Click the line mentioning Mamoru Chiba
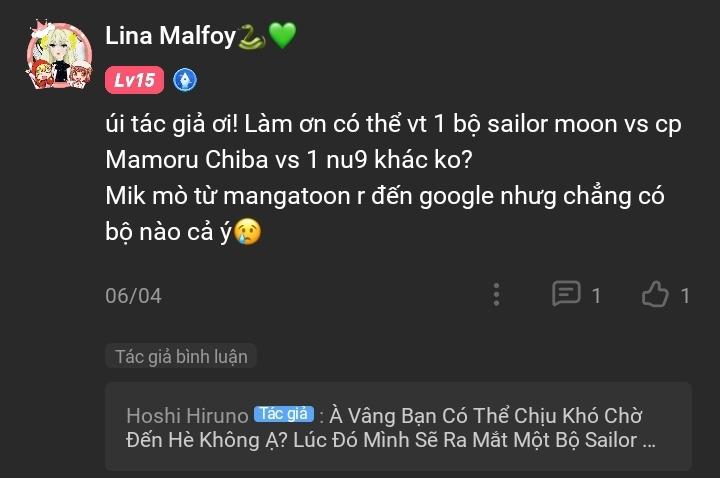The image size is (720, 478). tap(288, 159)
